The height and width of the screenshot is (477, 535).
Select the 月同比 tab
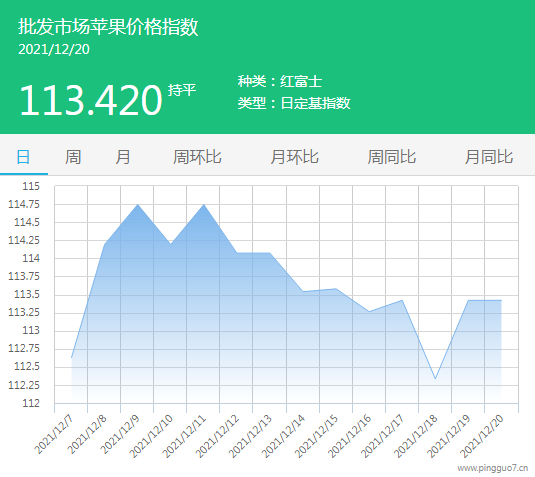click(489, 157)
